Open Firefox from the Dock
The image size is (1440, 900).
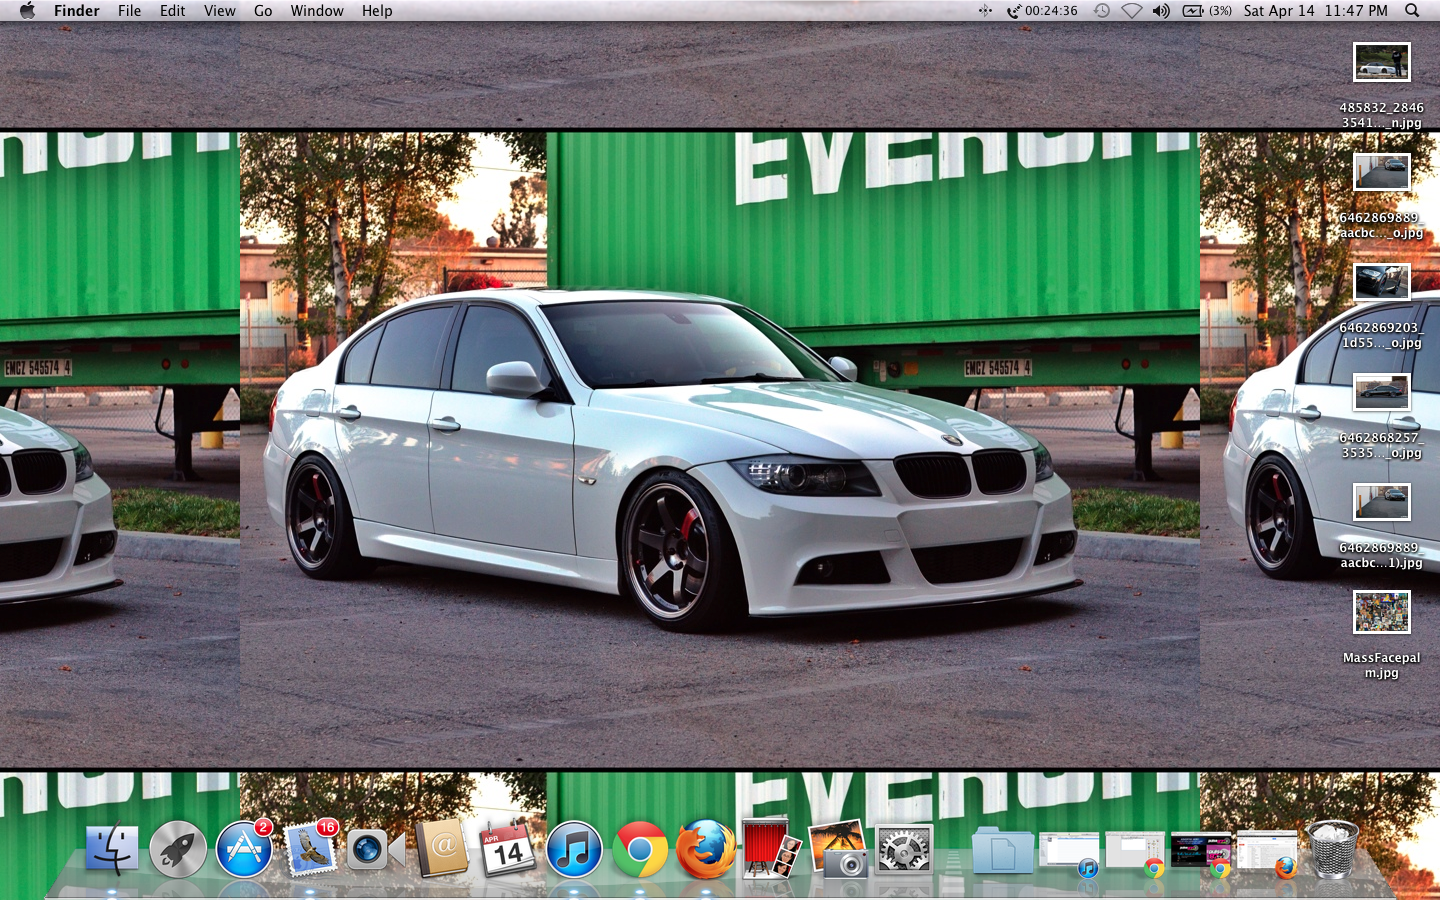coord(706,849)
